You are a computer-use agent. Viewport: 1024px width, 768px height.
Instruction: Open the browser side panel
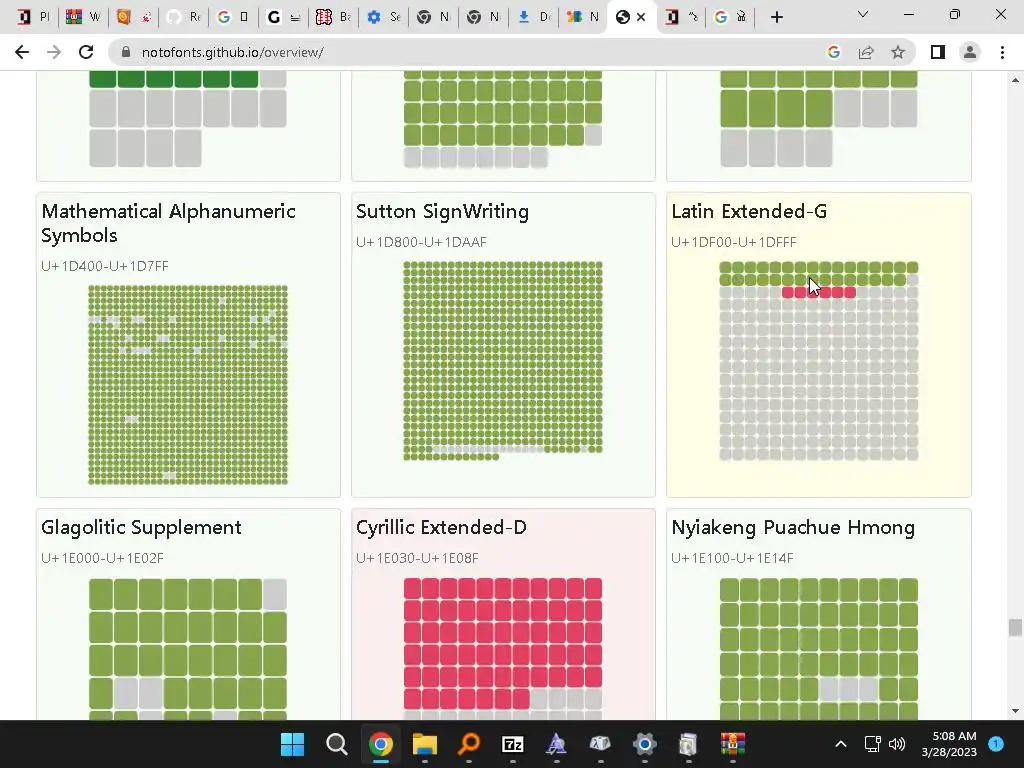click(938, 52)
